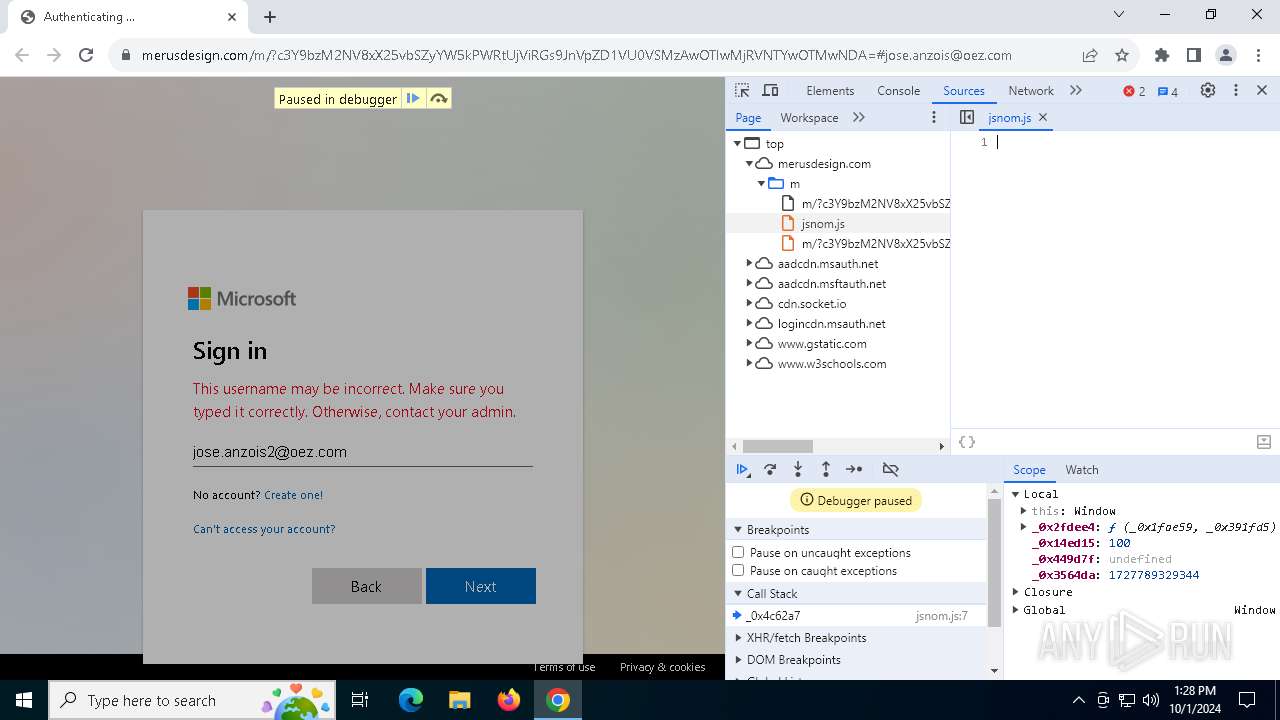Open Can't access your account link

264,529
